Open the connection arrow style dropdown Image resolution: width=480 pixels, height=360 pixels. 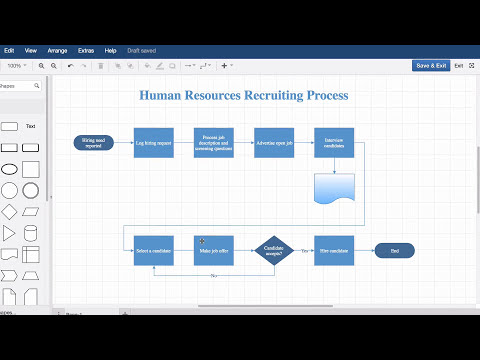[190, 66]
